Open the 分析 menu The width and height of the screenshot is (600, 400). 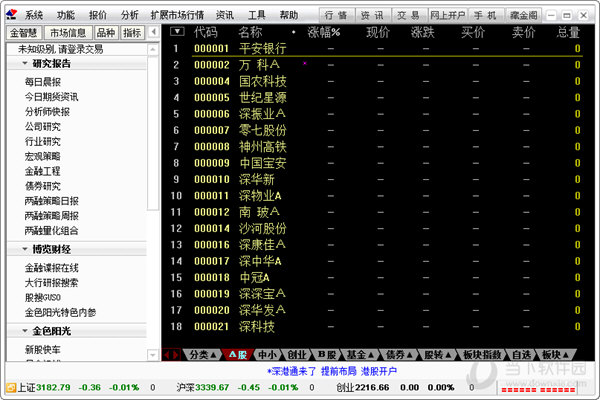tap(129, 15)
